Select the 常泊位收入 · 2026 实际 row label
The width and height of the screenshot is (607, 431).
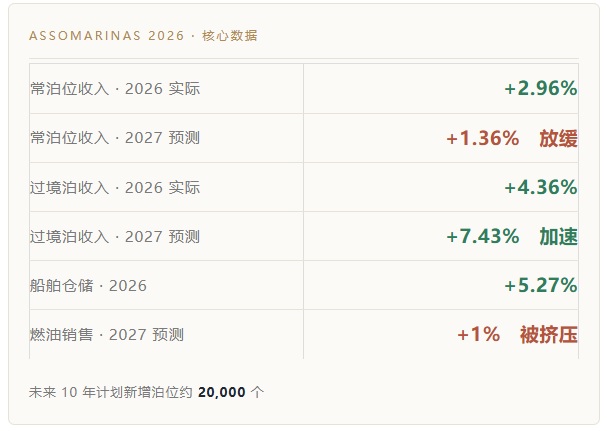click(115, 89)
